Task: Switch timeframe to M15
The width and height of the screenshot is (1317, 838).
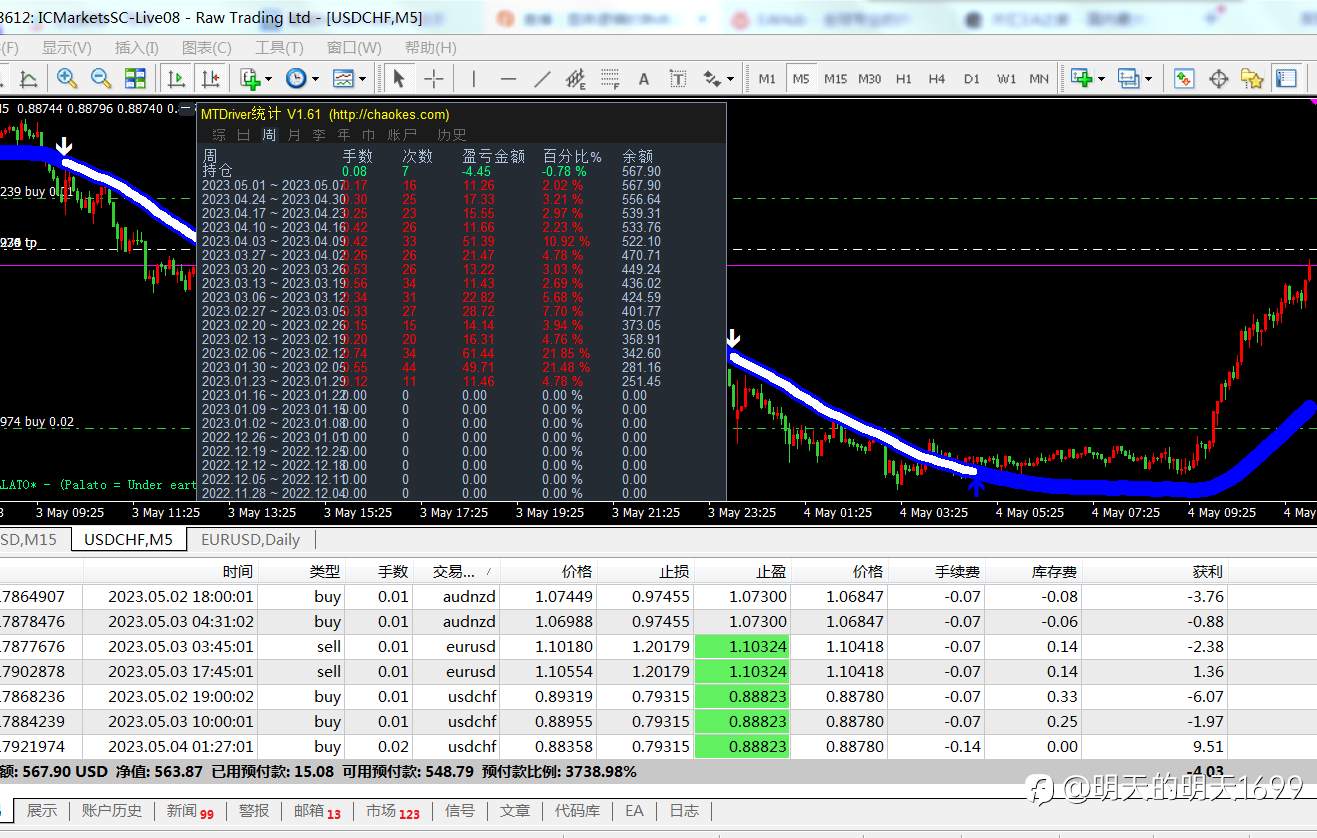Action: [x=835, y=78]
